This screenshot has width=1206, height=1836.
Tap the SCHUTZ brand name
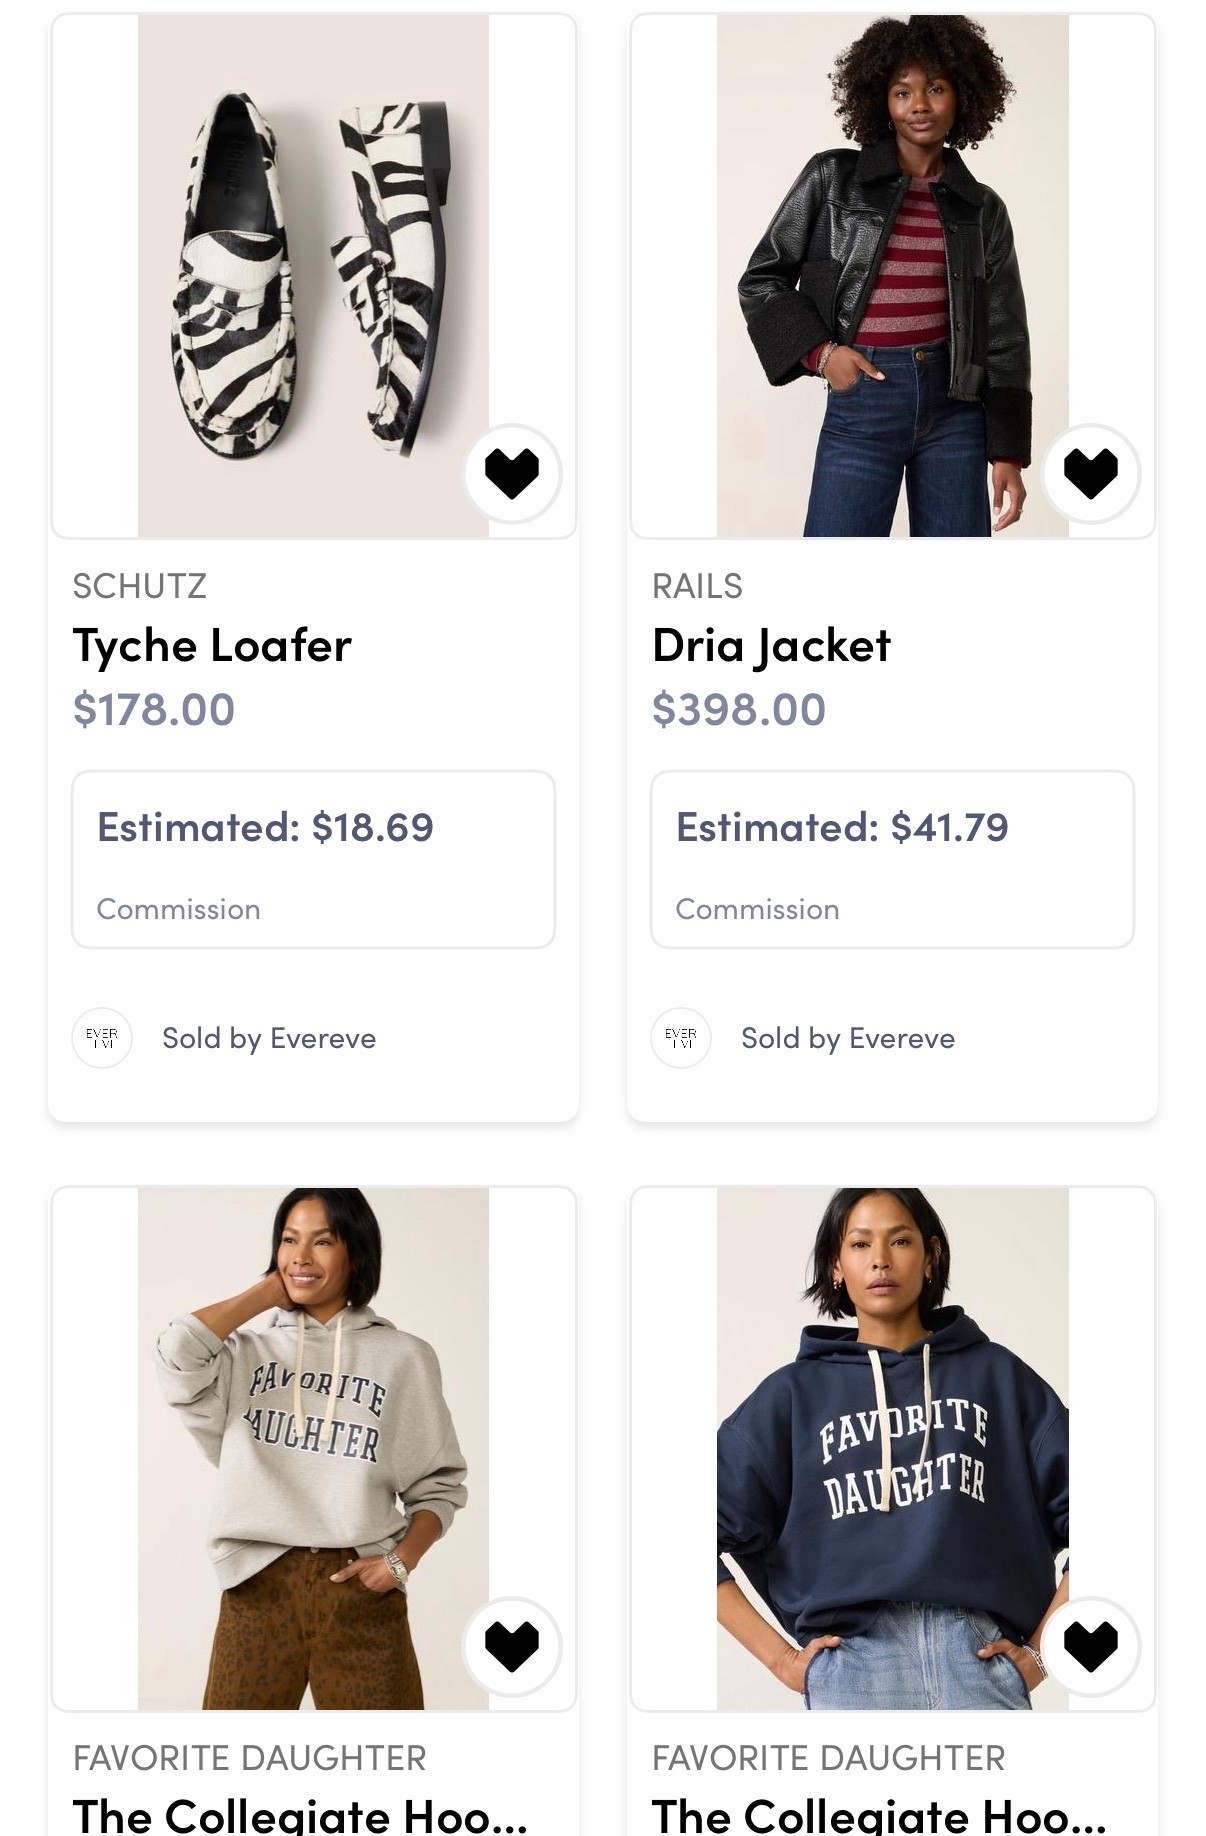[x=140, y=586]
